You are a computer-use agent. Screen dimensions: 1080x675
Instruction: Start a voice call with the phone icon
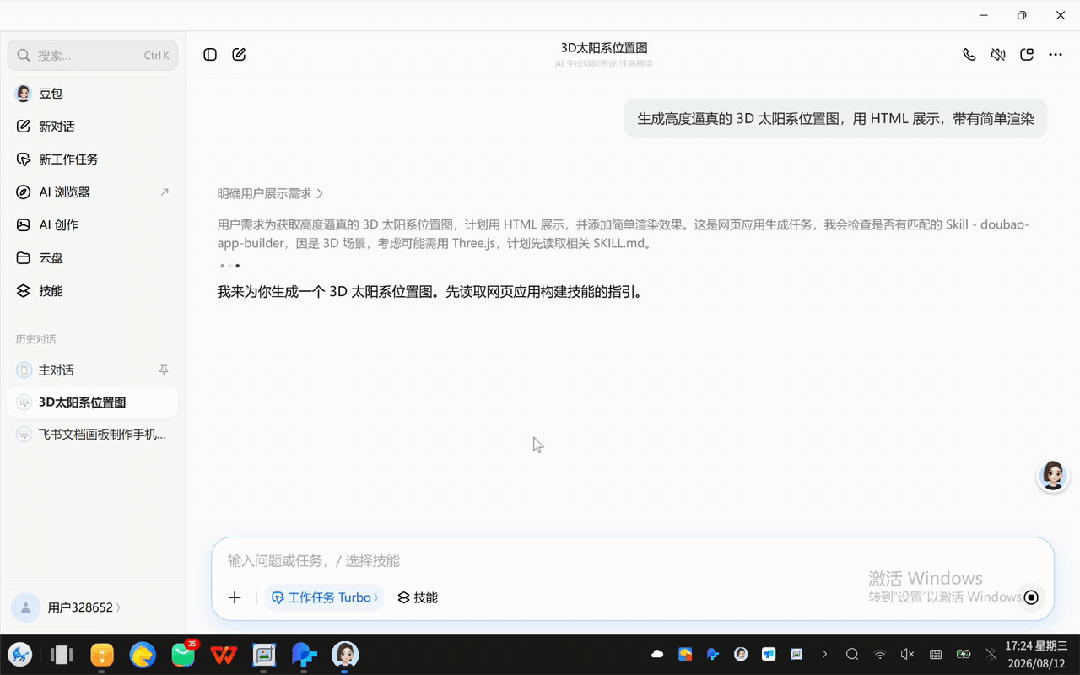tap(969, 54)
